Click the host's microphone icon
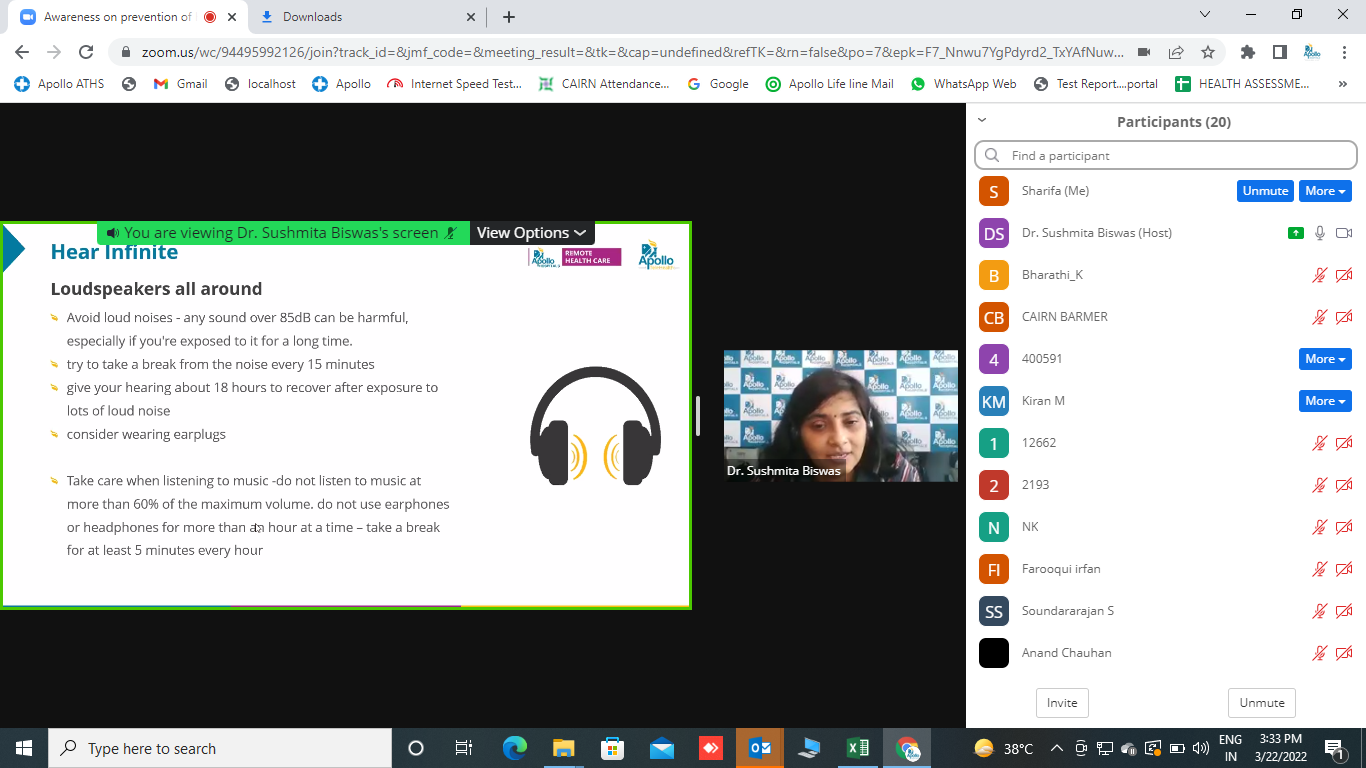 [1320, 233]
